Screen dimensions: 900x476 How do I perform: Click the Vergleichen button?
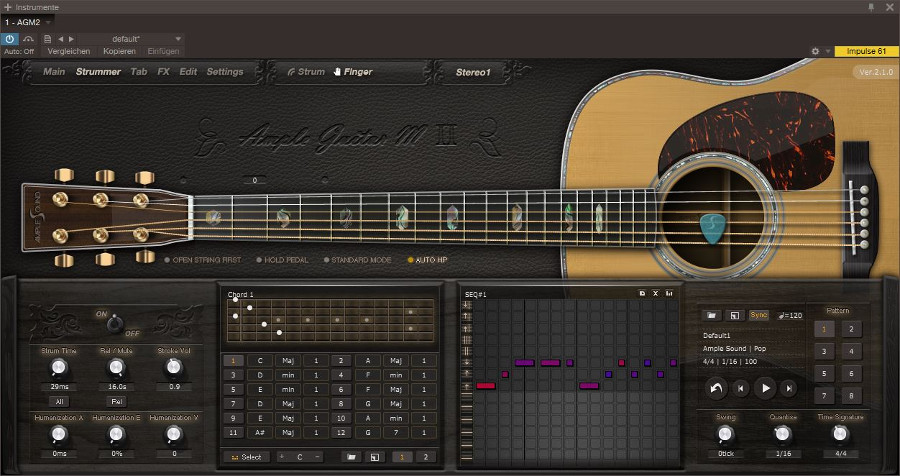69,51
